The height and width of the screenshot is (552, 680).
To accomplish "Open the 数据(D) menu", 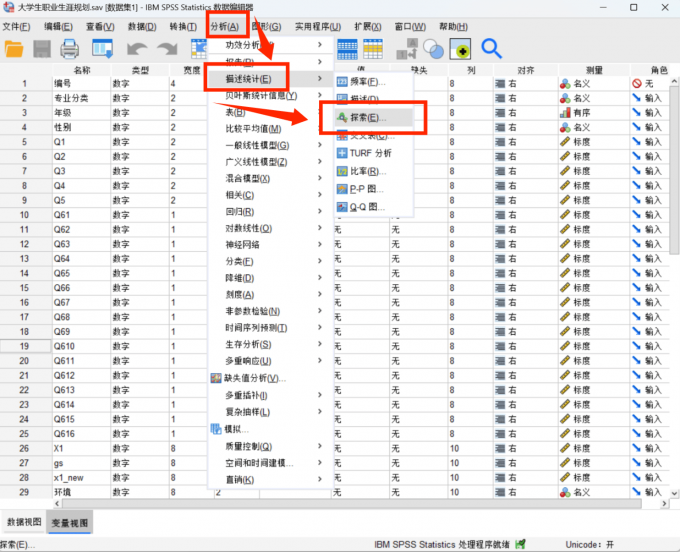I will point(142,27).
